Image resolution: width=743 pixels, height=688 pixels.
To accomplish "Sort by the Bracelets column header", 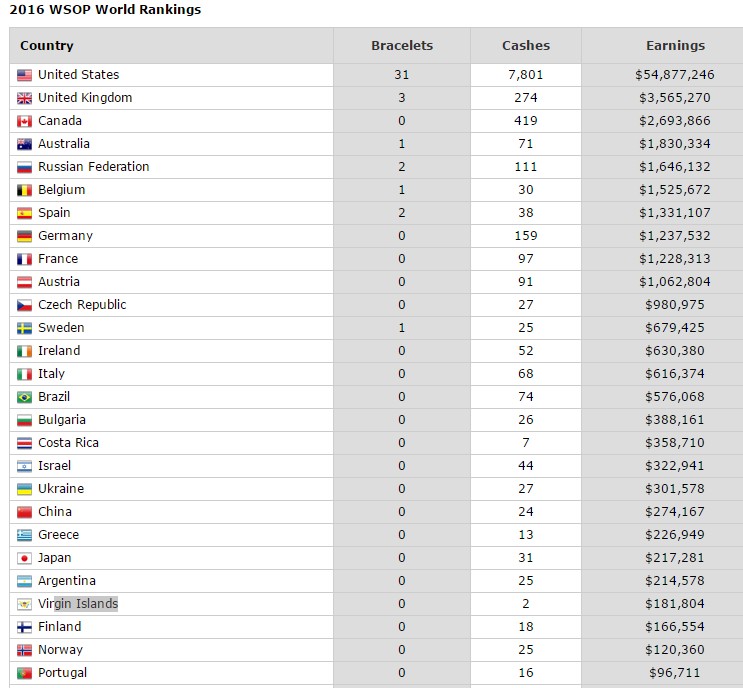I will (x=402, y=45).
